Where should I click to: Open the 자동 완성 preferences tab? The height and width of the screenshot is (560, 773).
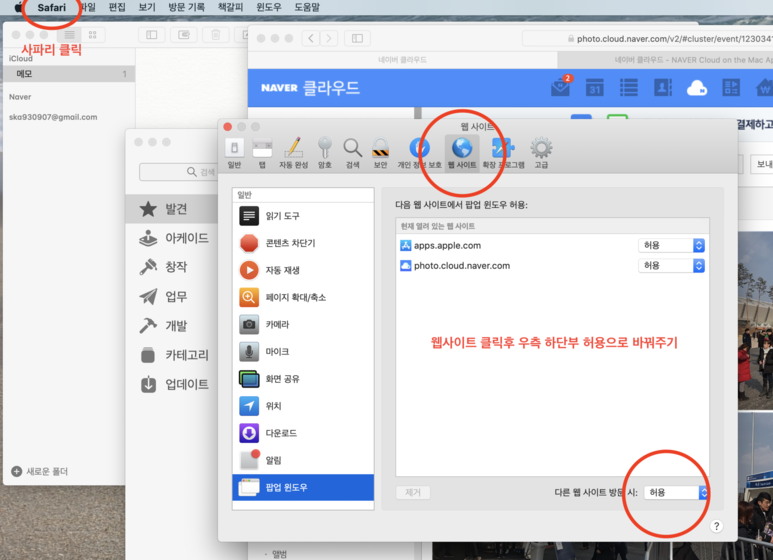click(293, 154)
